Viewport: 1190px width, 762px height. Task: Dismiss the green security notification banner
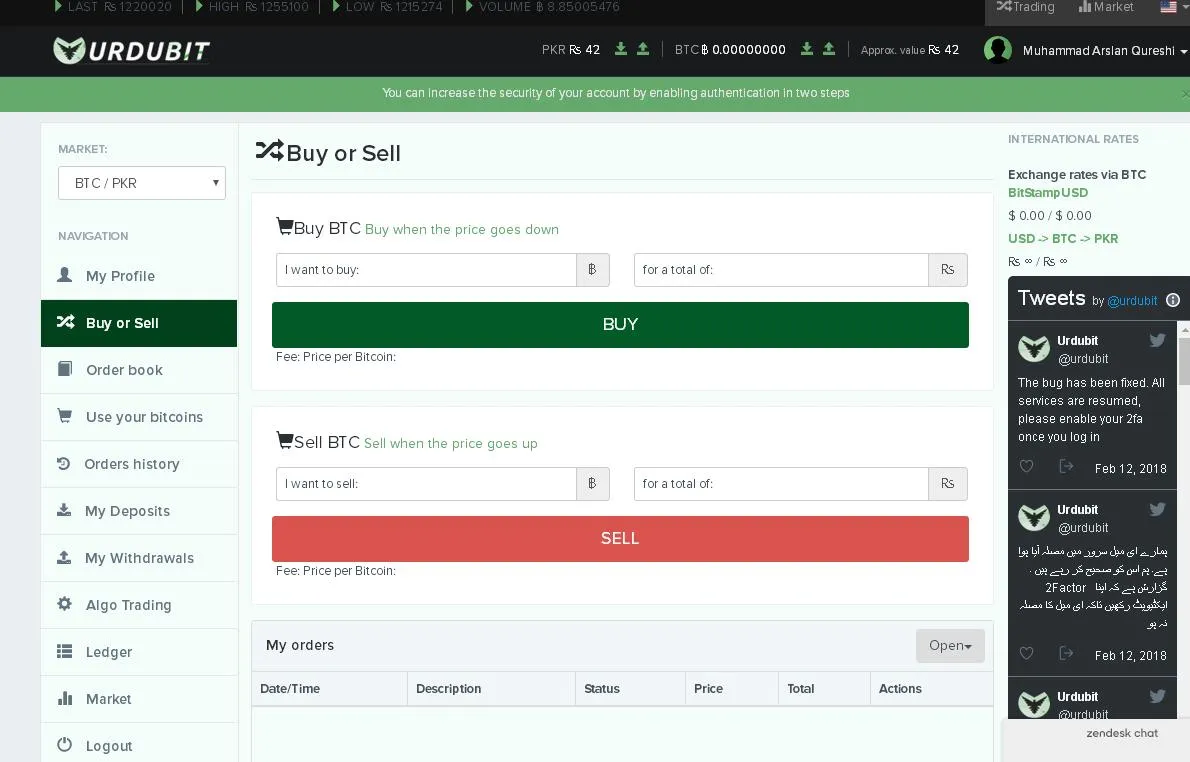click(x=1185, y=93)
